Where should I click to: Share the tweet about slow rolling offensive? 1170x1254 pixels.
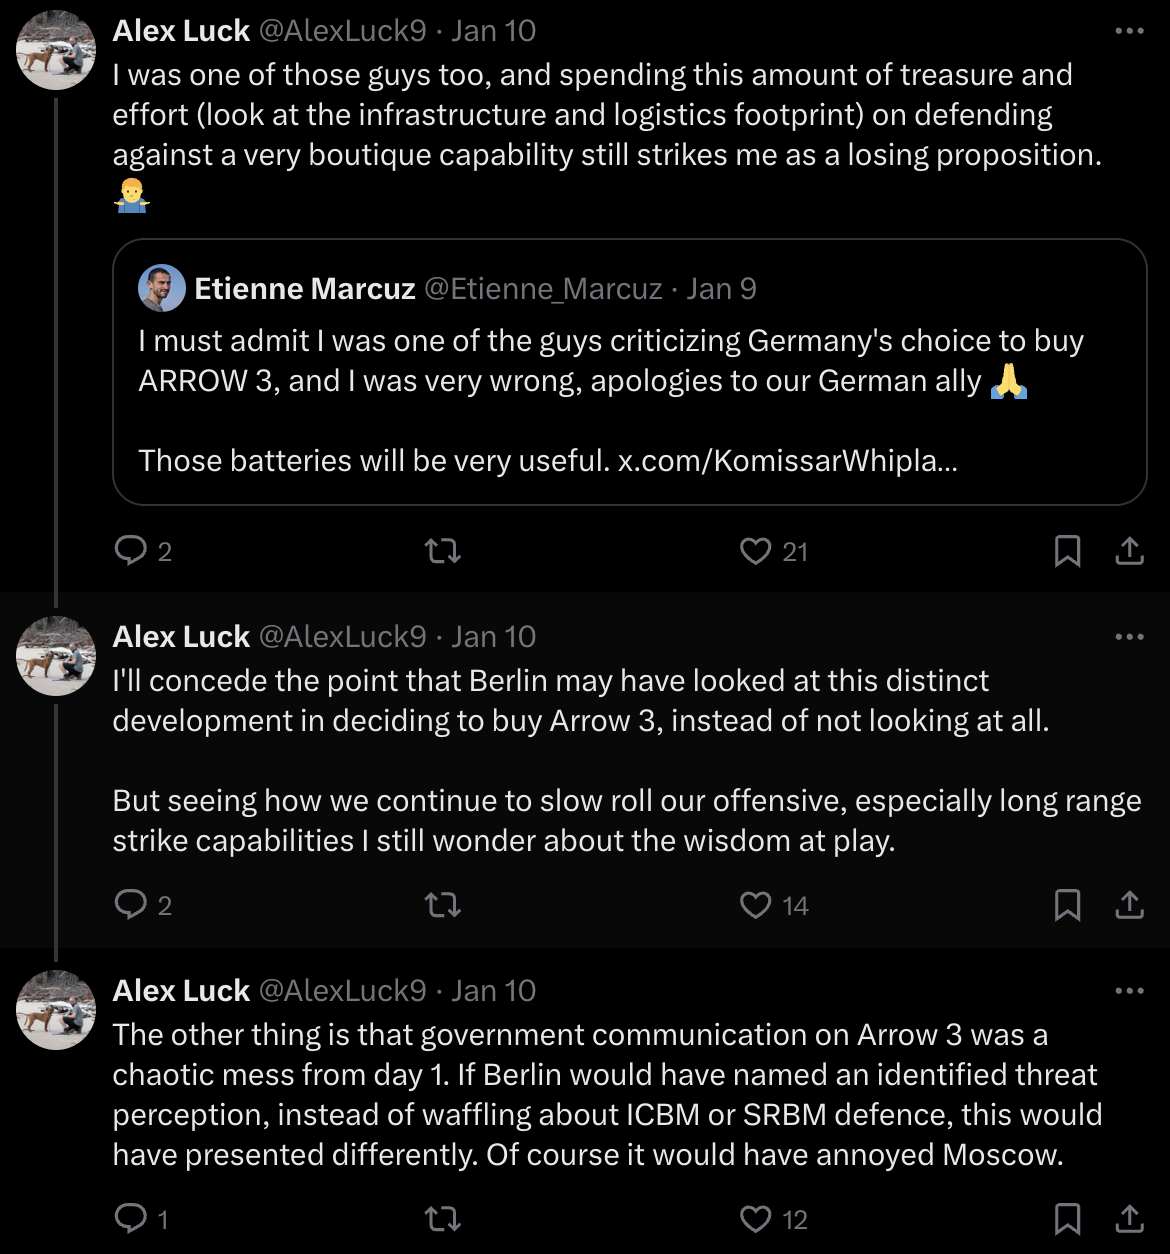1129,904
